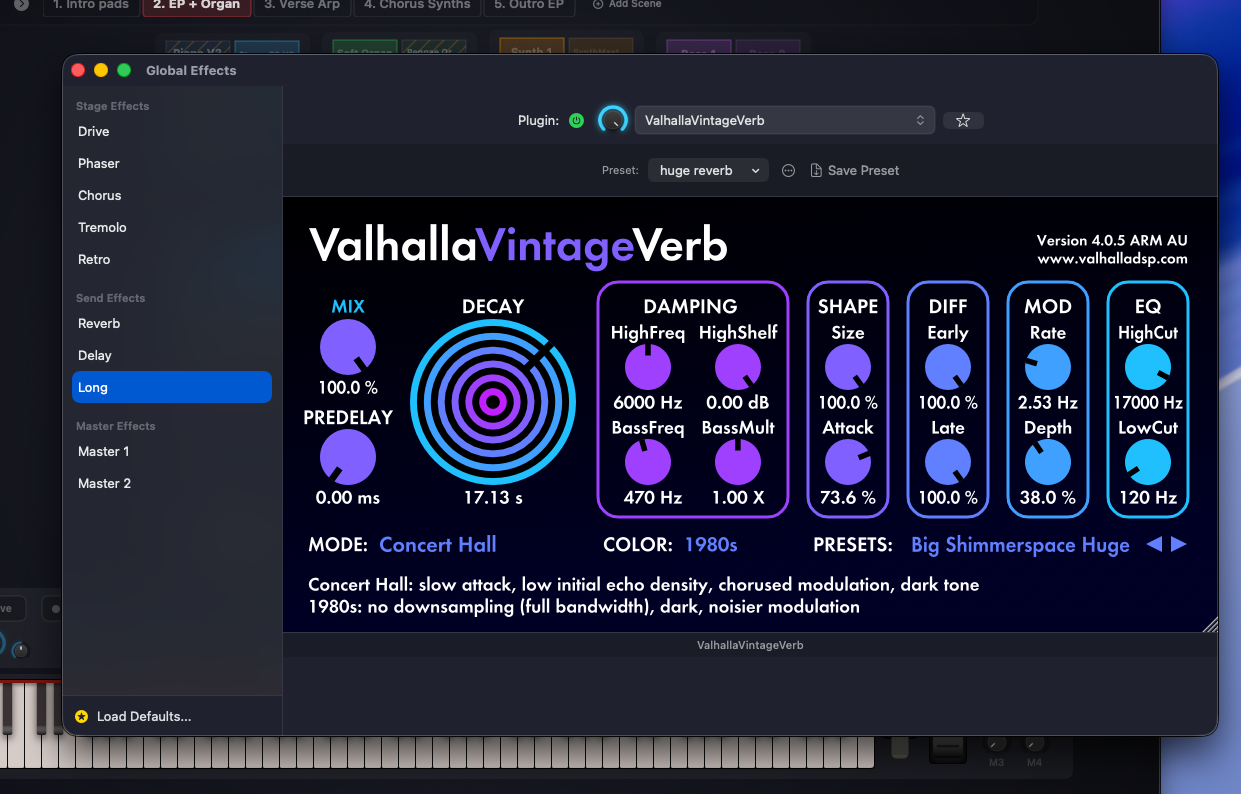Switch to '3. Verse Arp' scene in background window
The image size is (1241, 794).
(x=302, y=5)
